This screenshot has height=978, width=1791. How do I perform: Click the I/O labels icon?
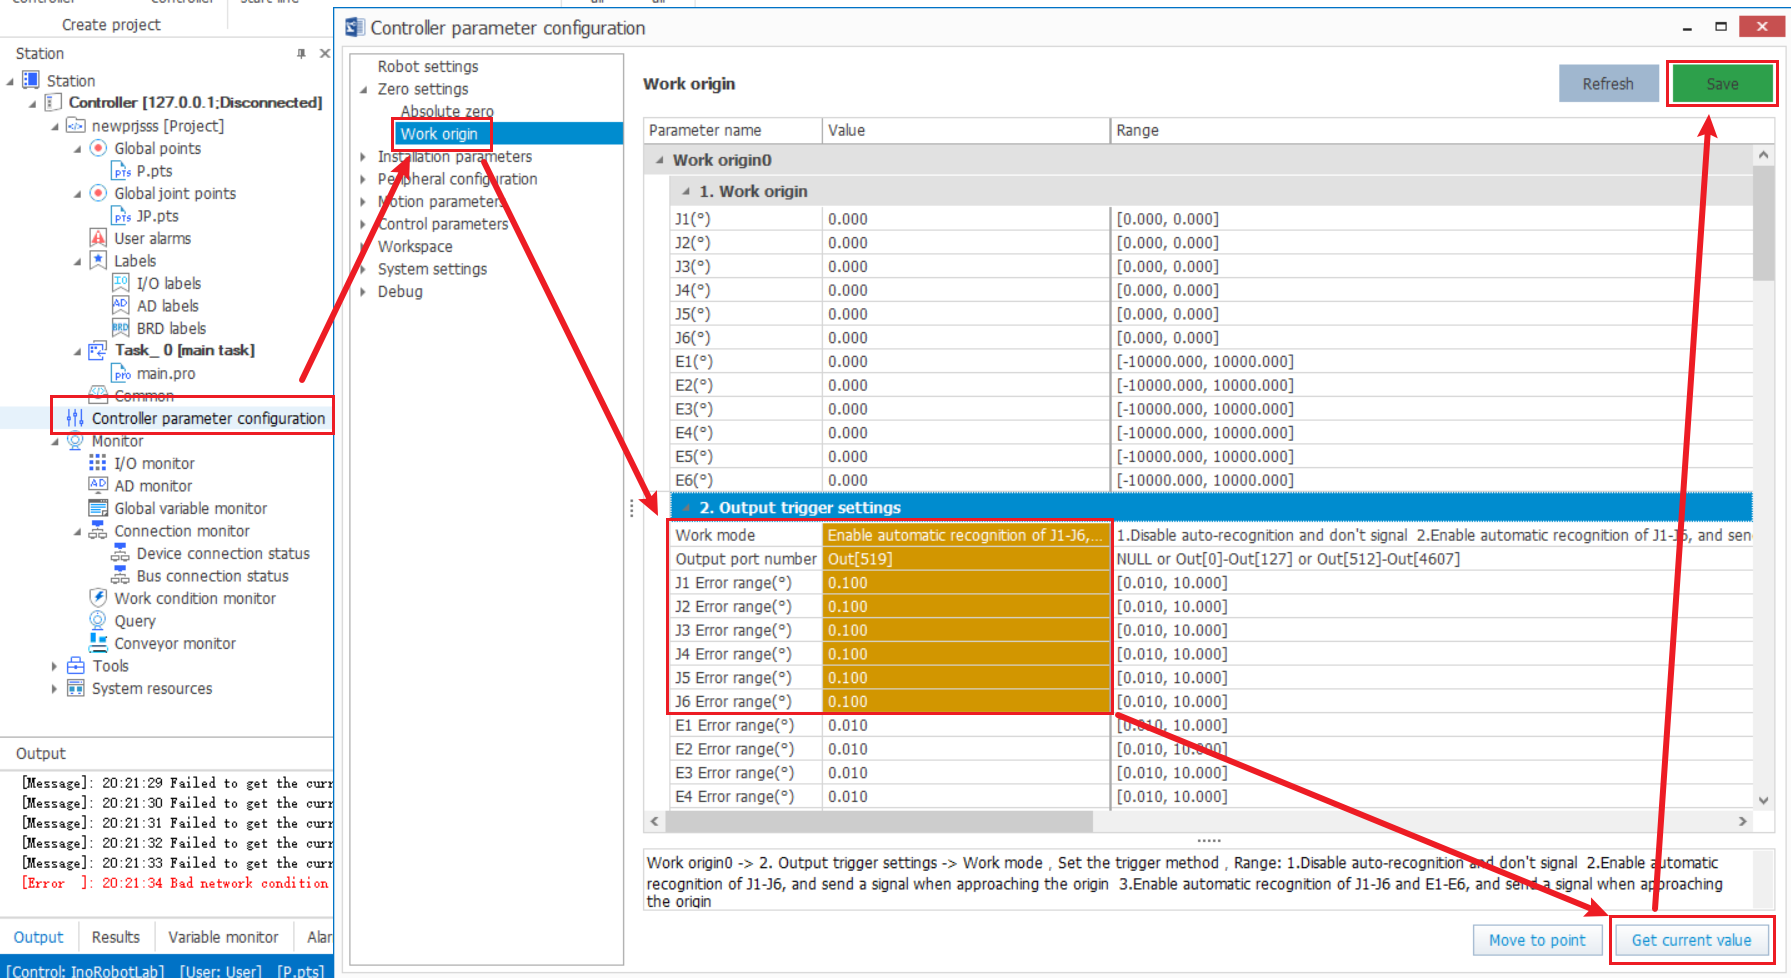click(x=121, y=283)
